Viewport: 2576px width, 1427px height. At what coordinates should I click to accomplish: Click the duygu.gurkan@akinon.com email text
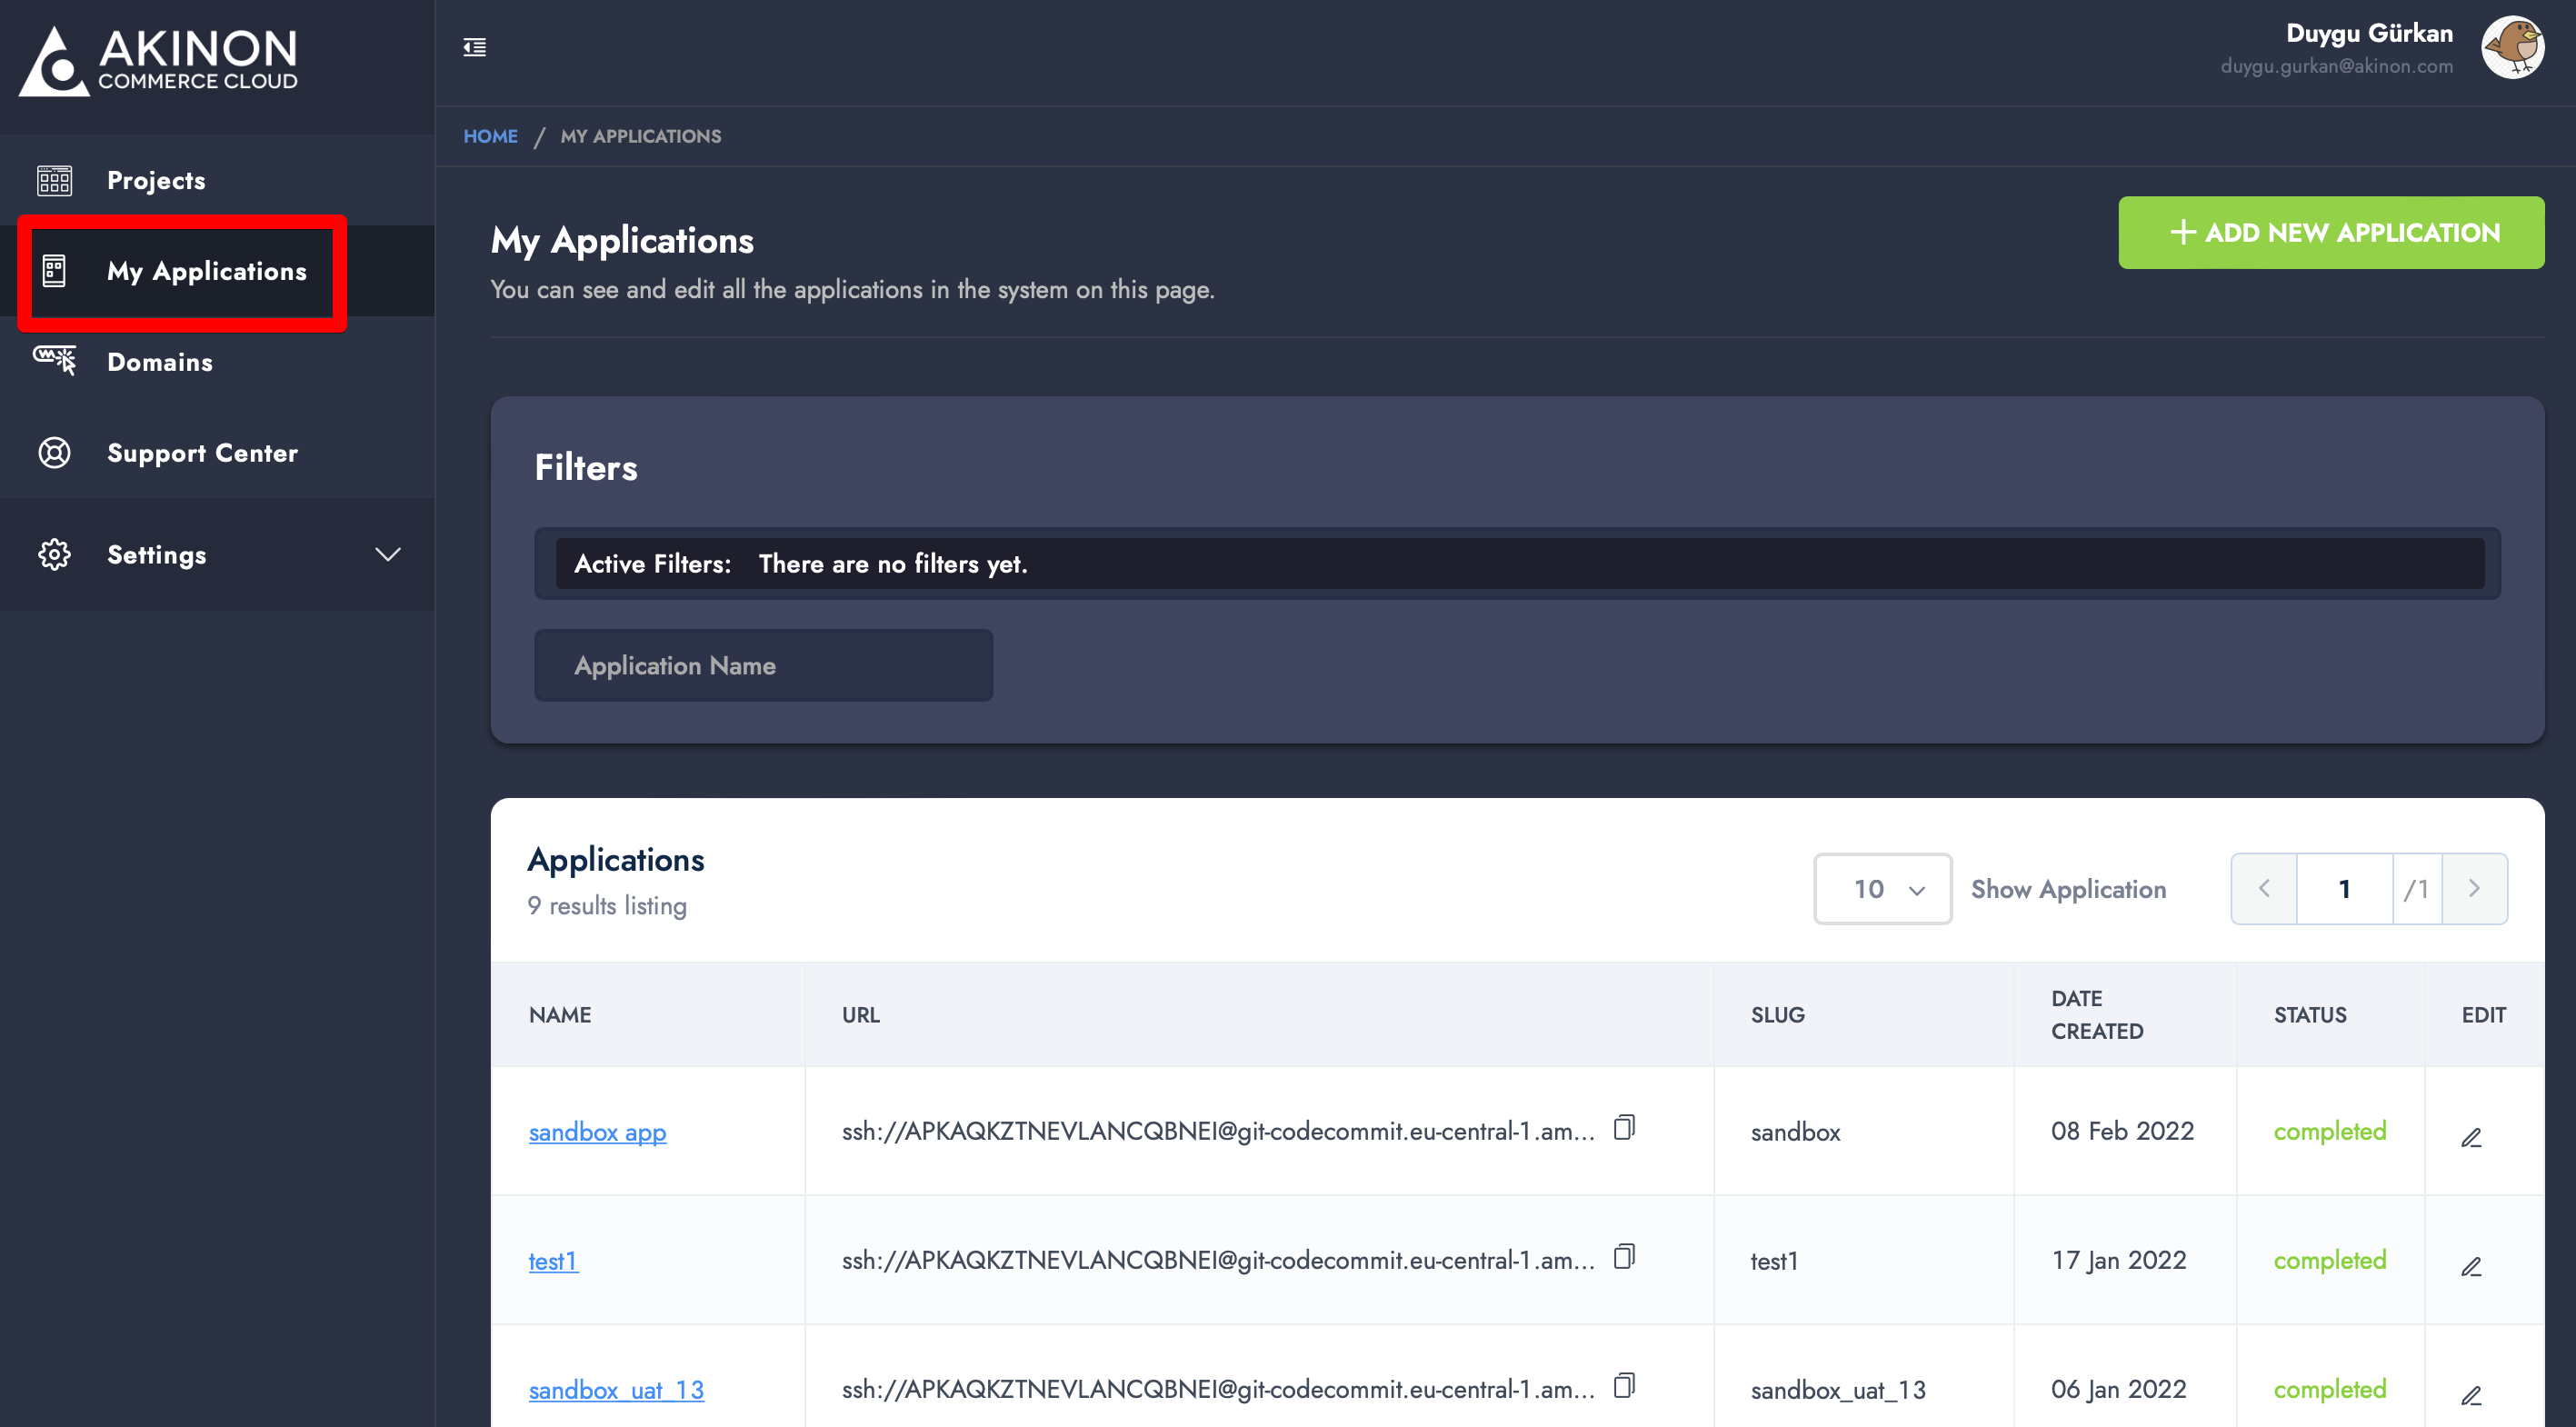[2336, 66]
